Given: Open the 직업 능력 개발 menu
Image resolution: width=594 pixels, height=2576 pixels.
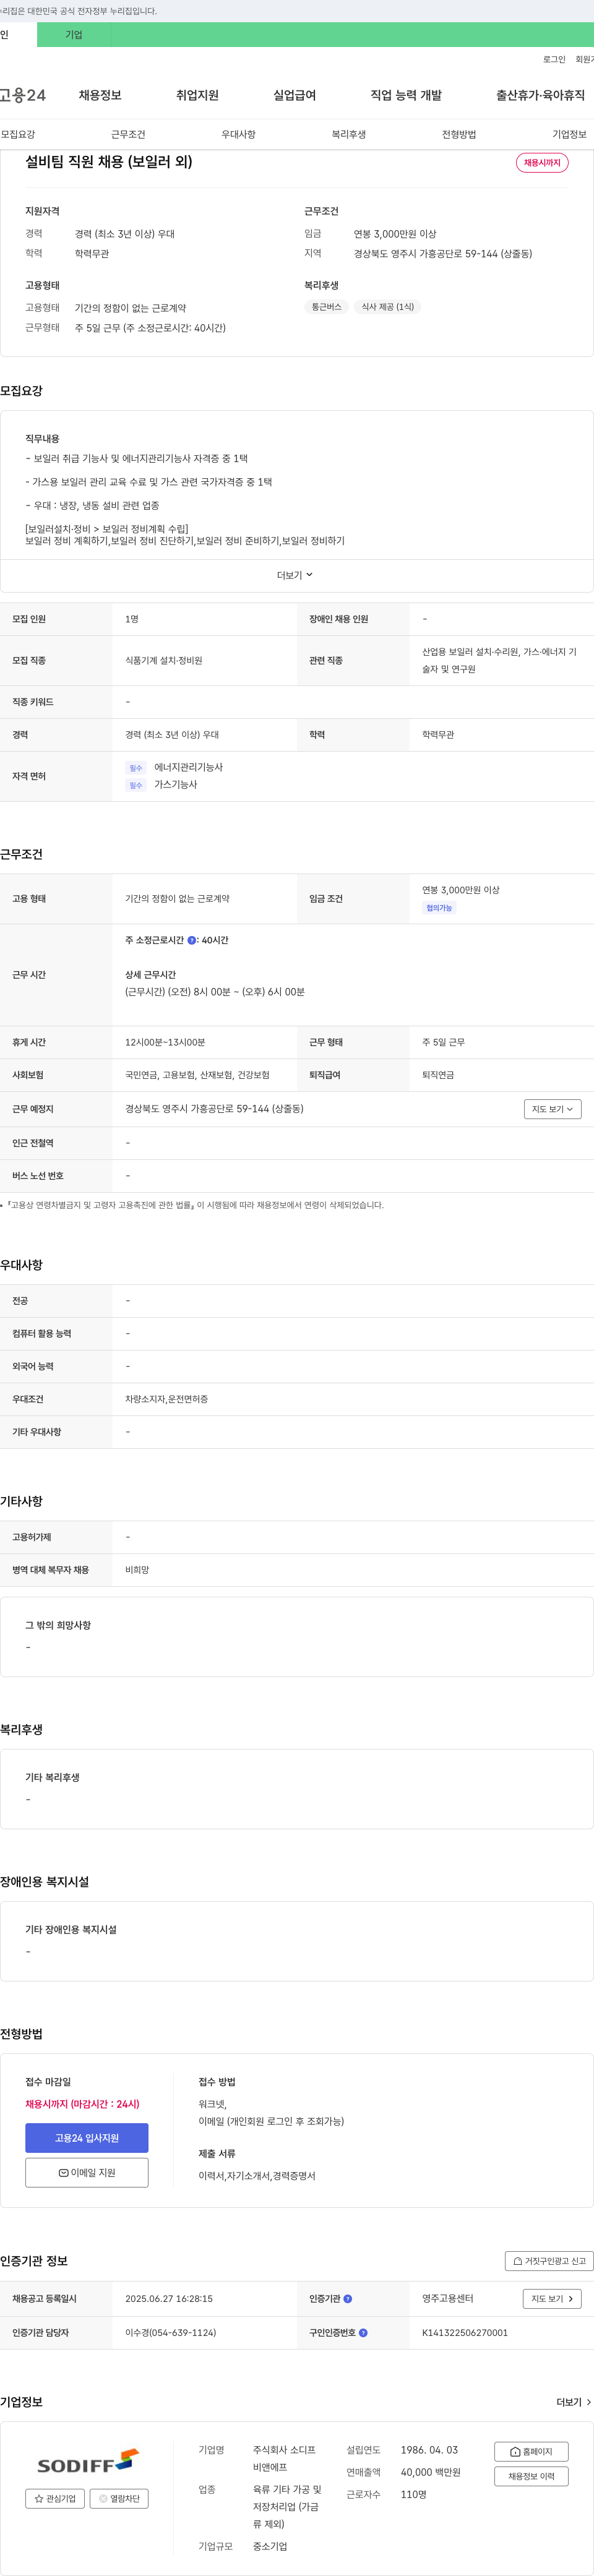Looking at the screenshot, I should [x=406, y=95].
